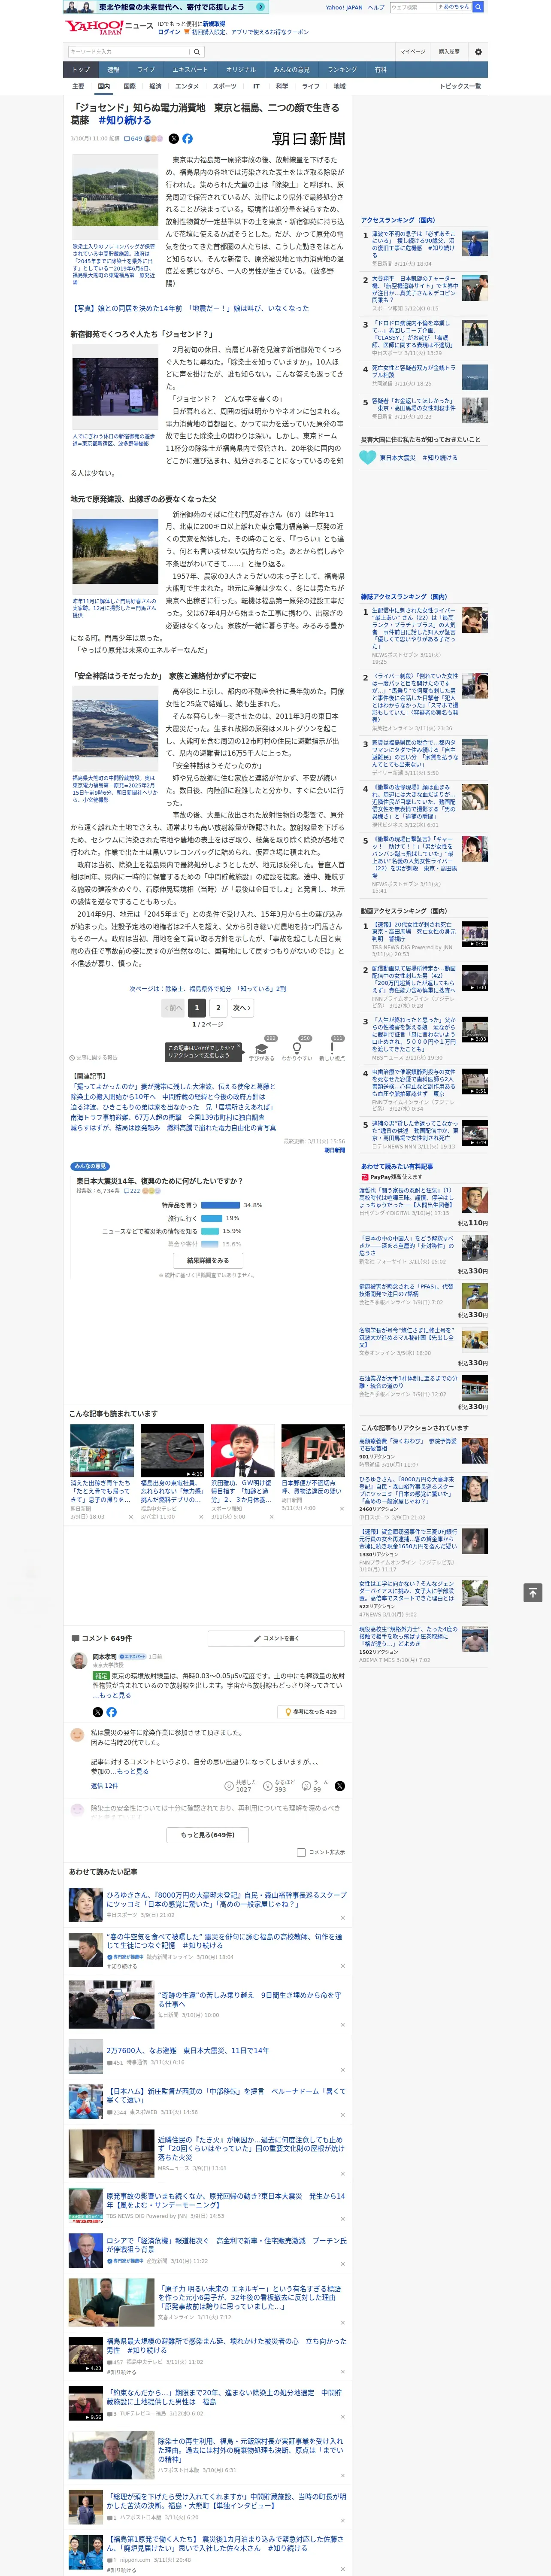Open the Shinjuku Station night photo thumbnail
The height and width of the screenshot is (2576, 551).
tap(115, 387)
